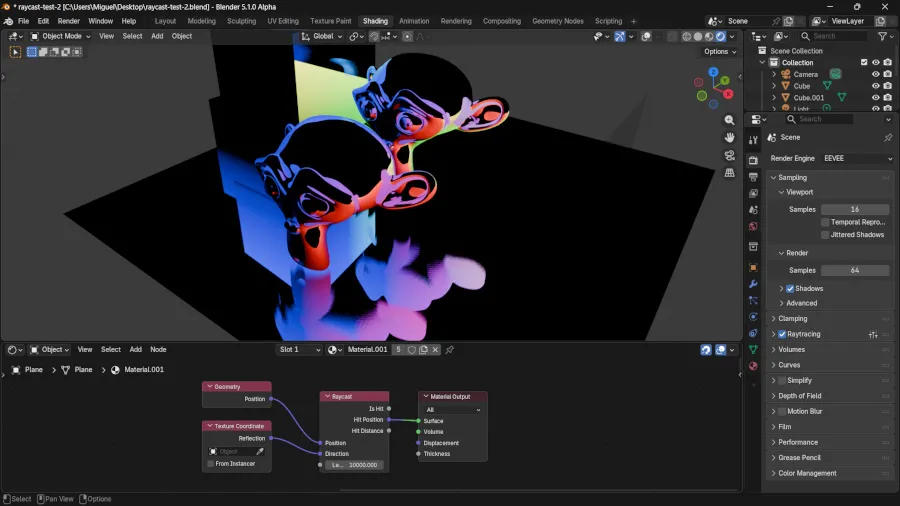The image size is (900, 506).
Task: Click the viewport Options button
Action: click(719, 52)
